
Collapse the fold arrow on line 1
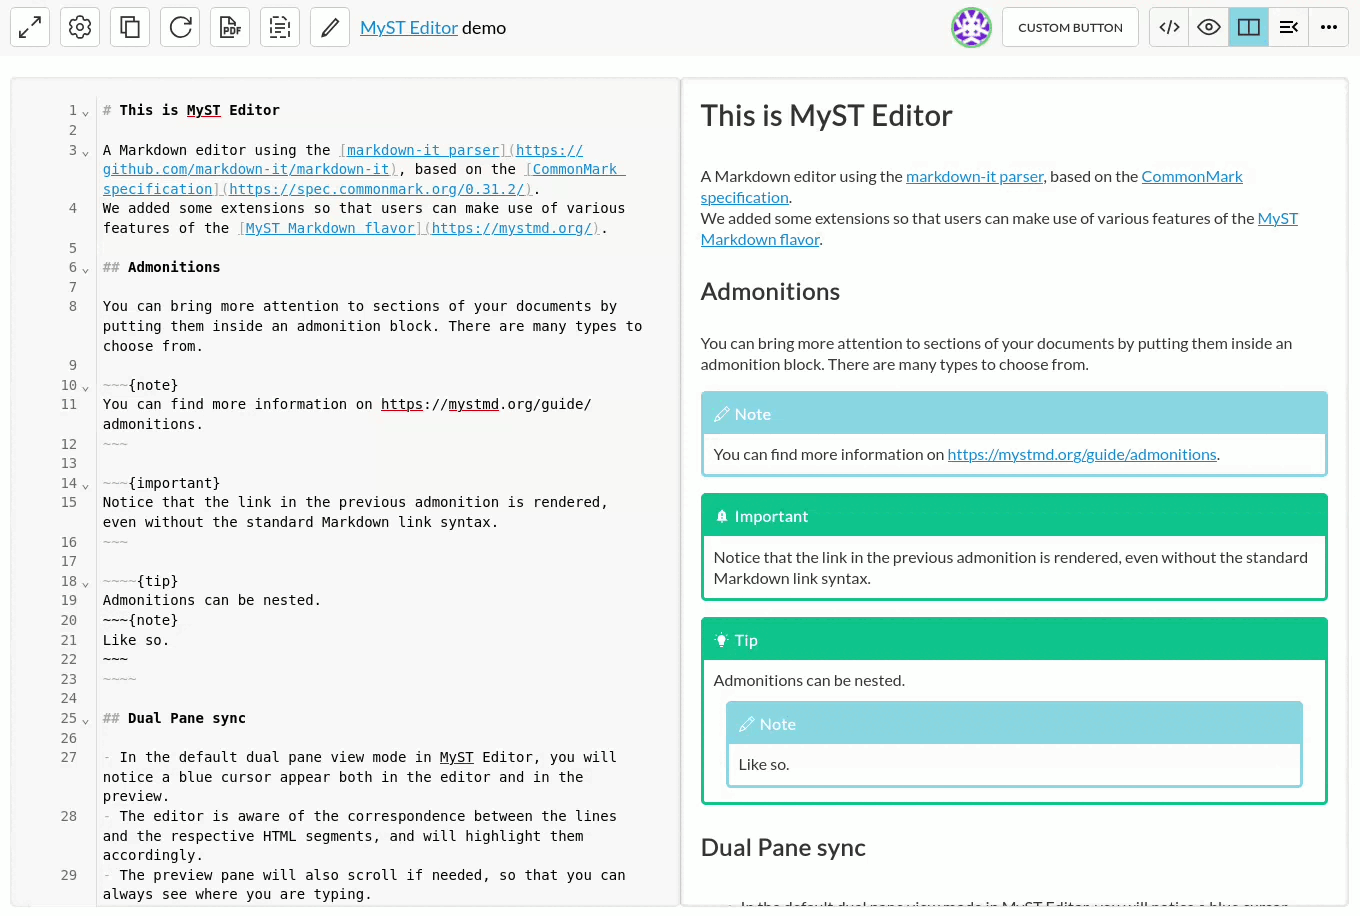(x=86, y=113)
